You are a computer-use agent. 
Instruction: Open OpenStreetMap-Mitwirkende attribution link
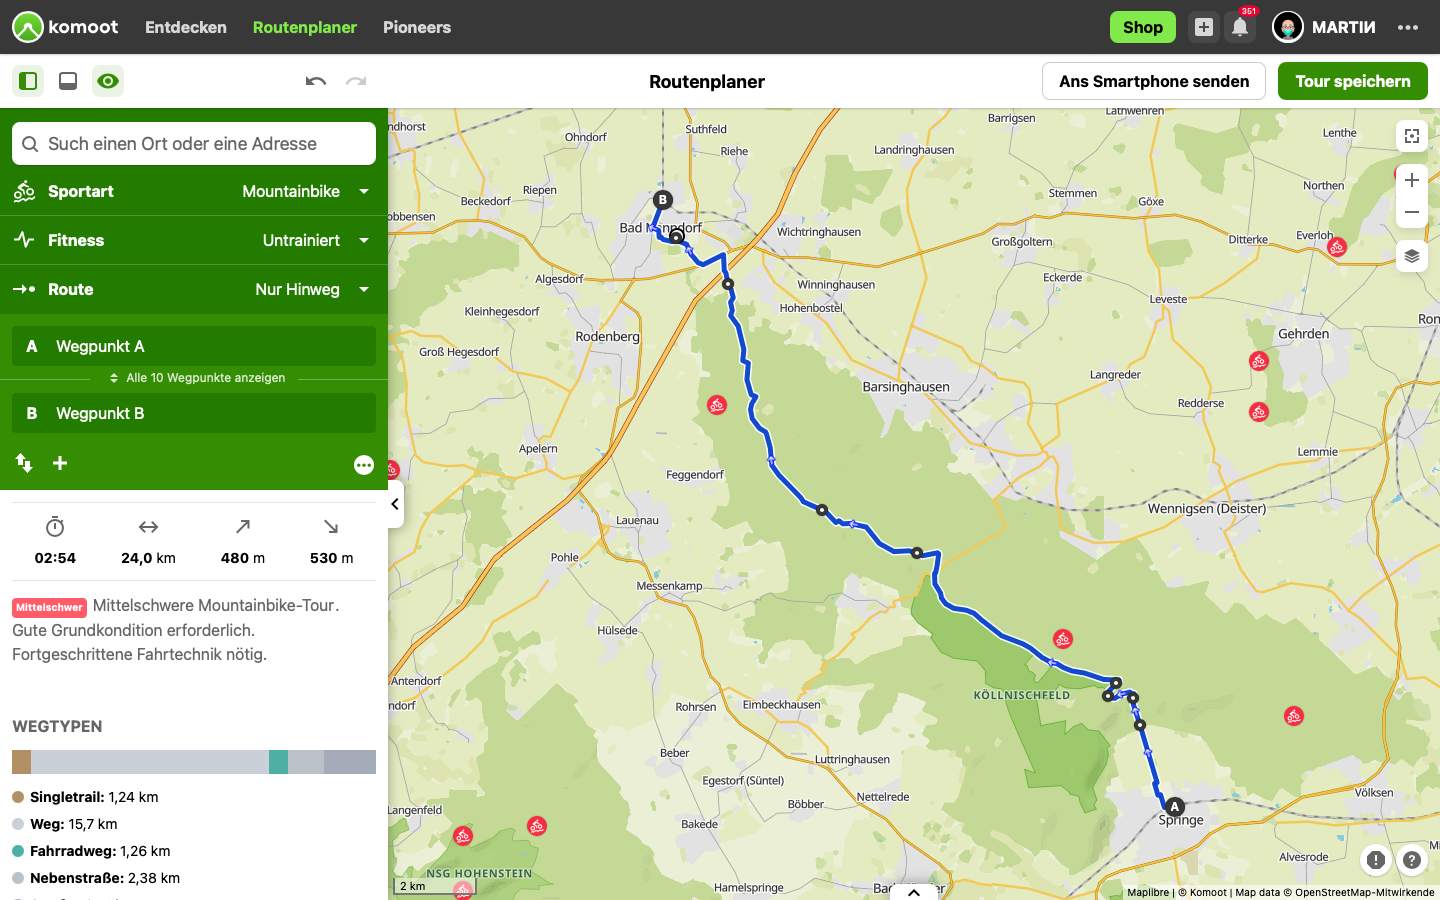(x=1365, y=892)
